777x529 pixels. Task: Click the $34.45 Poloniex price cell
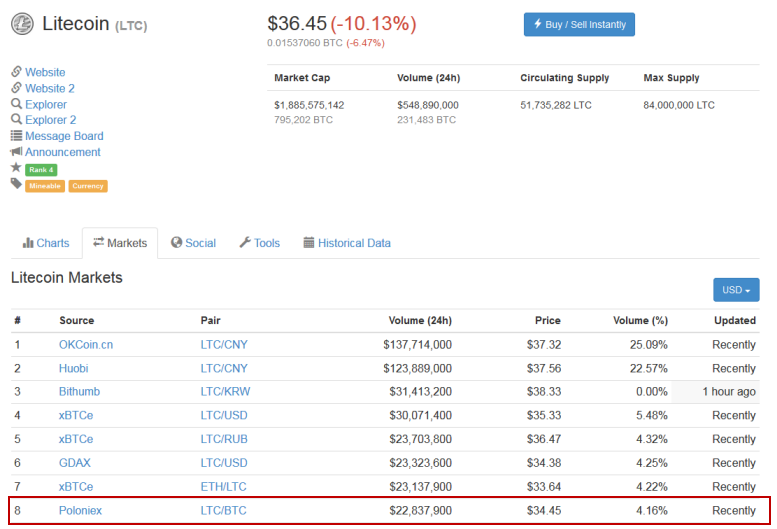tap(544, 511)
